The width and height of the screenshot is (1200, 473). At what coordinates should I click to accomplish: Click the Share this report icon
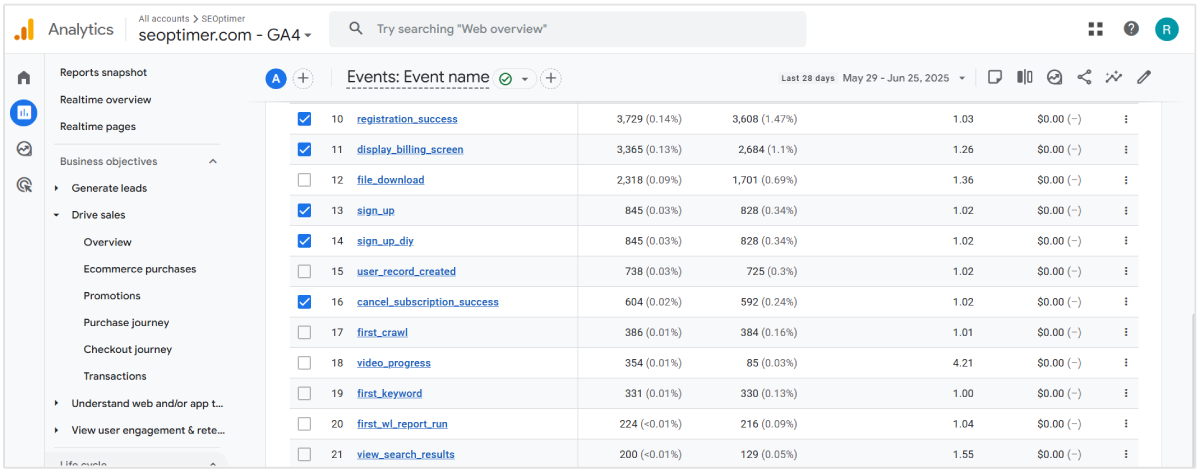coord(1084,77)
